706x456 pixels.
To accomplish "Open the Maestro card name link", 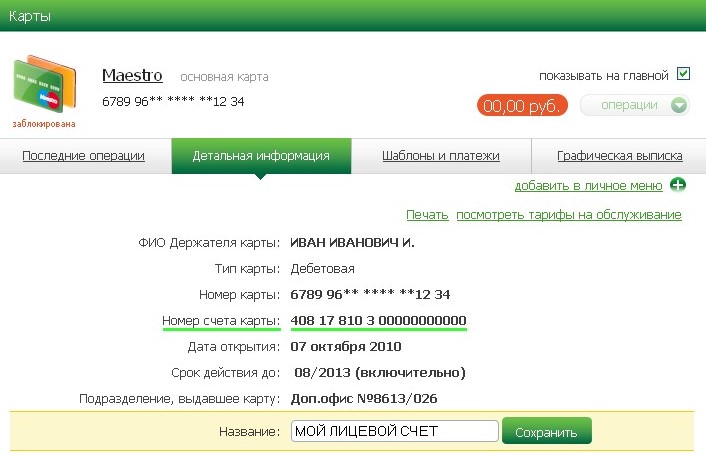I will coord(132,75).
